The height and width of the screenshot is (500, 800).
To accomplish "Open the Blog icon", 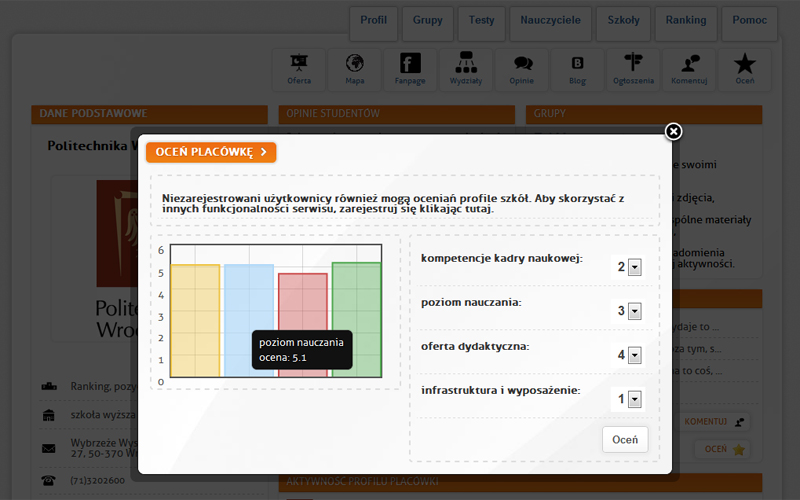I will pos(578,69).
